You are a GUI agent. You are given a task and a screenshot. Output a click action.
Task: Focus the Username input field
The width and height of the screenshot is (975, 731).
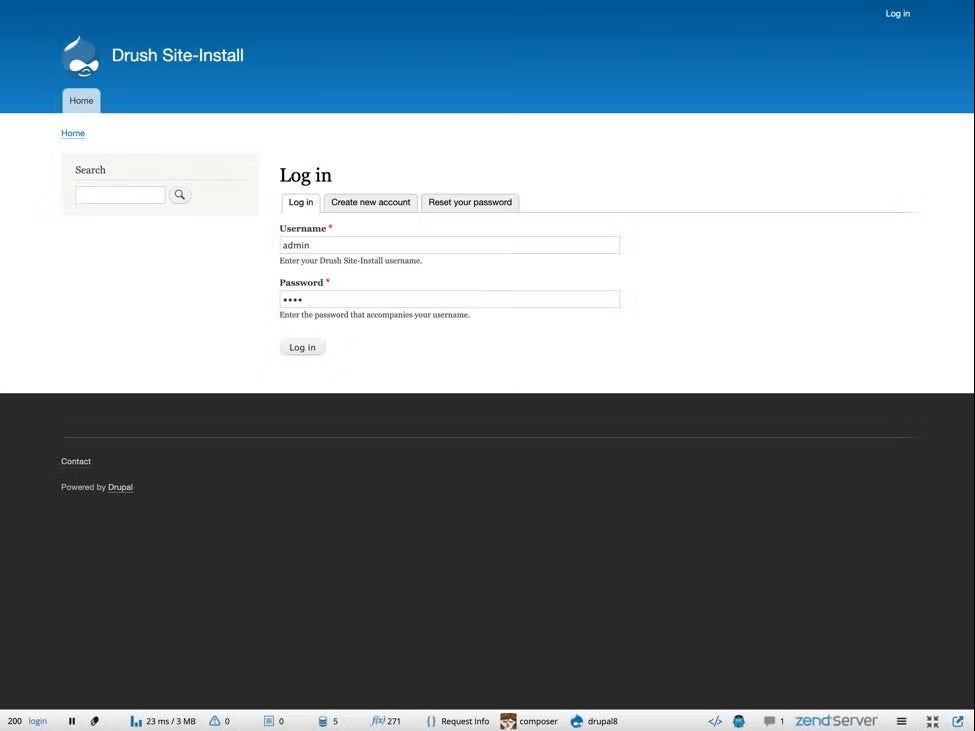[x=449, y=245]
